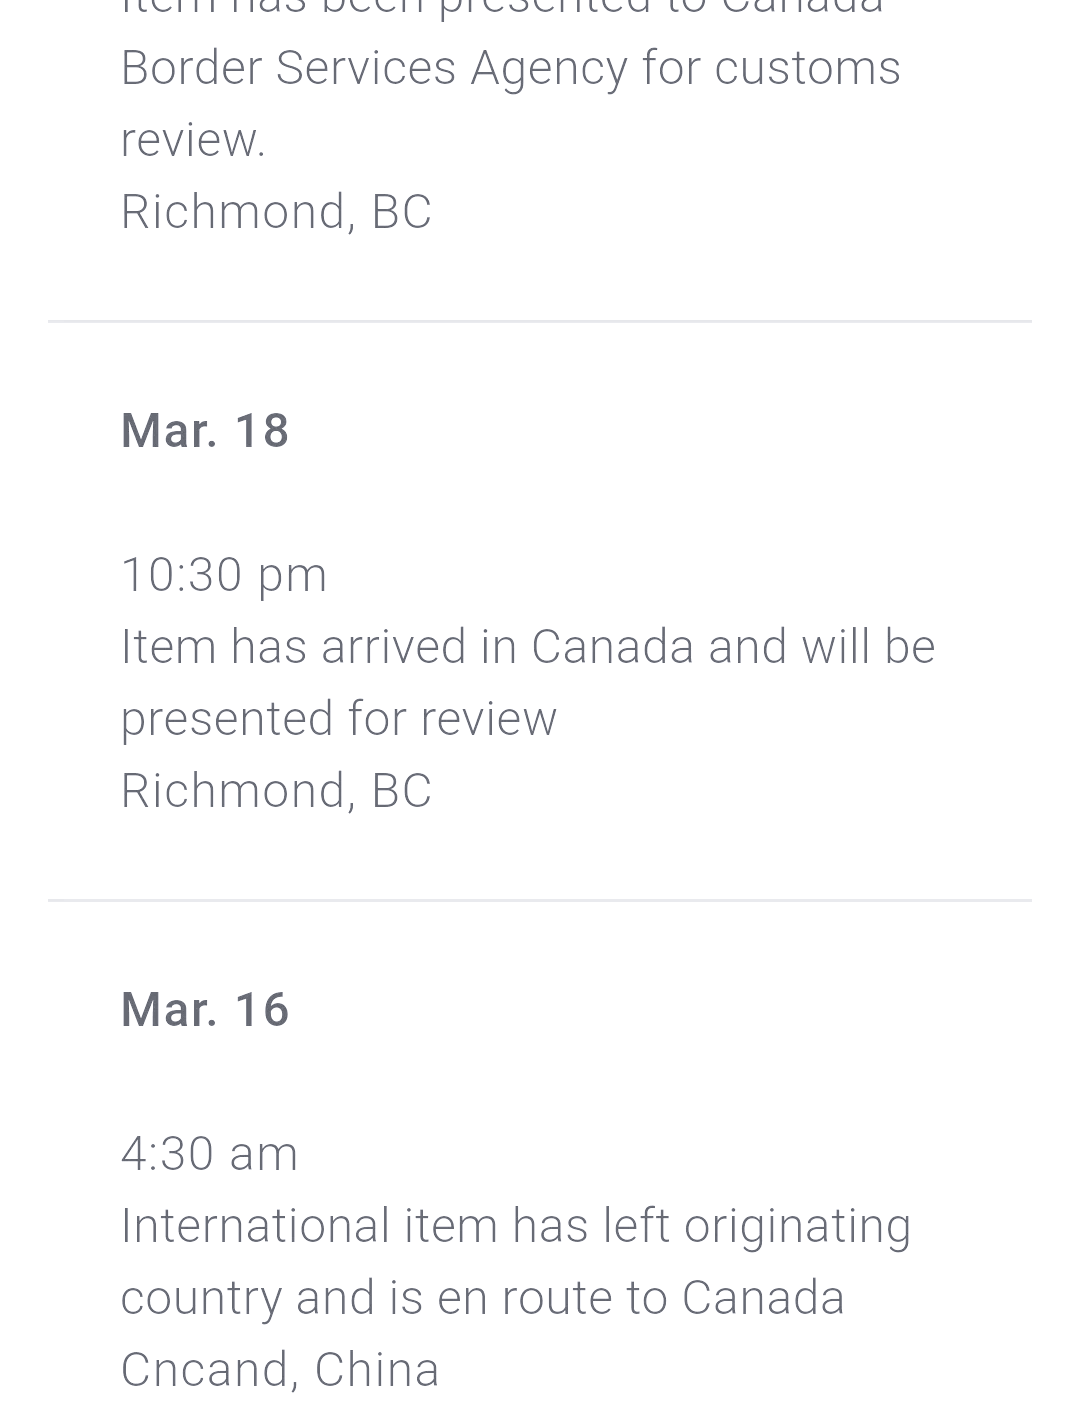
Task: Tap the 10:30 pm timestamp
Action: [x=224, y=575]
